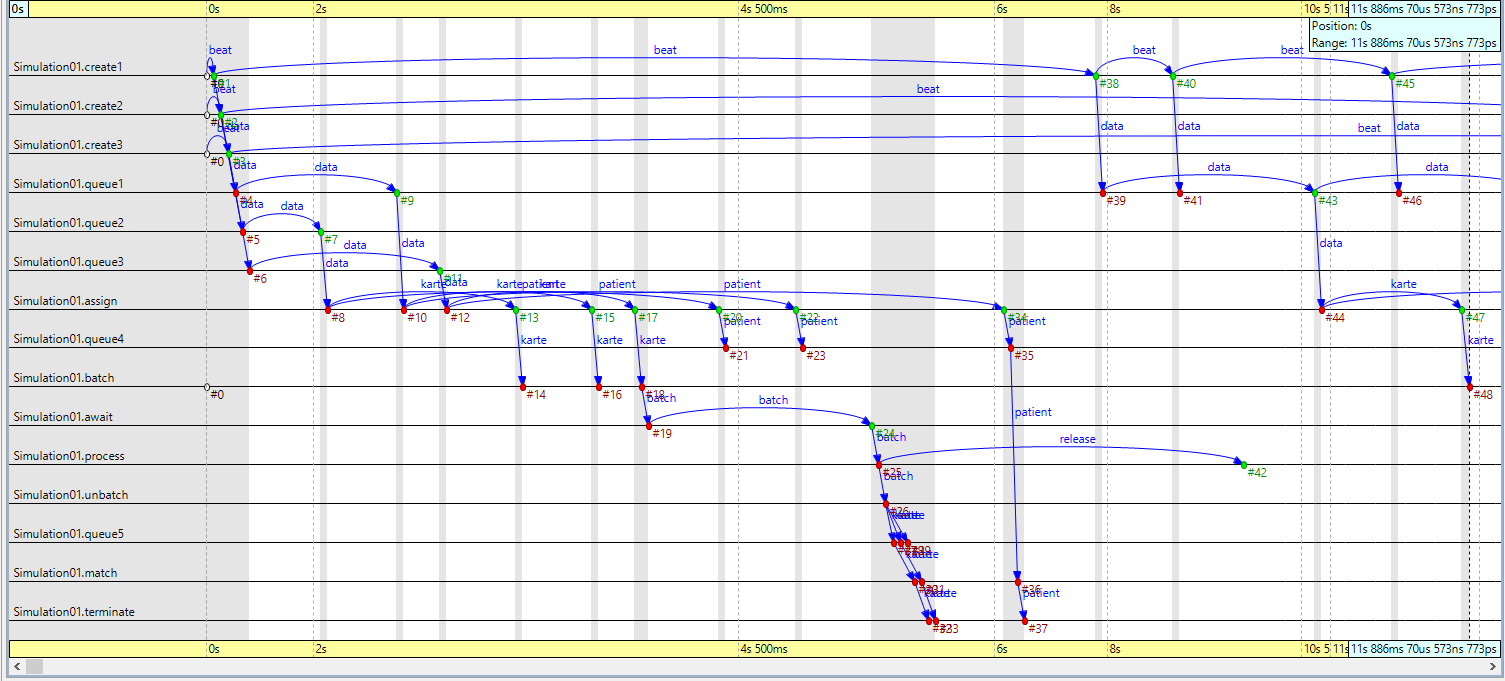Click event #15 on the assign axis
The height and width of the screenshot is (681, 1505).
point(592,310)
